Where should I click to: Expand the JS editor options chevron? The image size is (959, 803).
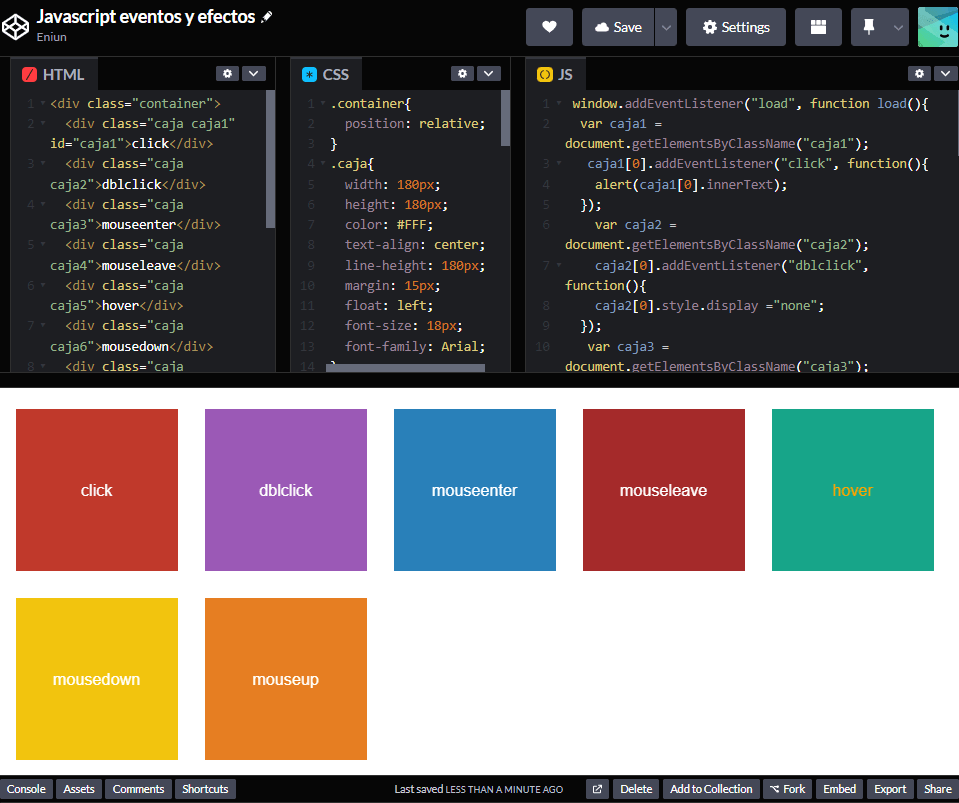click(x=946, y=73)
